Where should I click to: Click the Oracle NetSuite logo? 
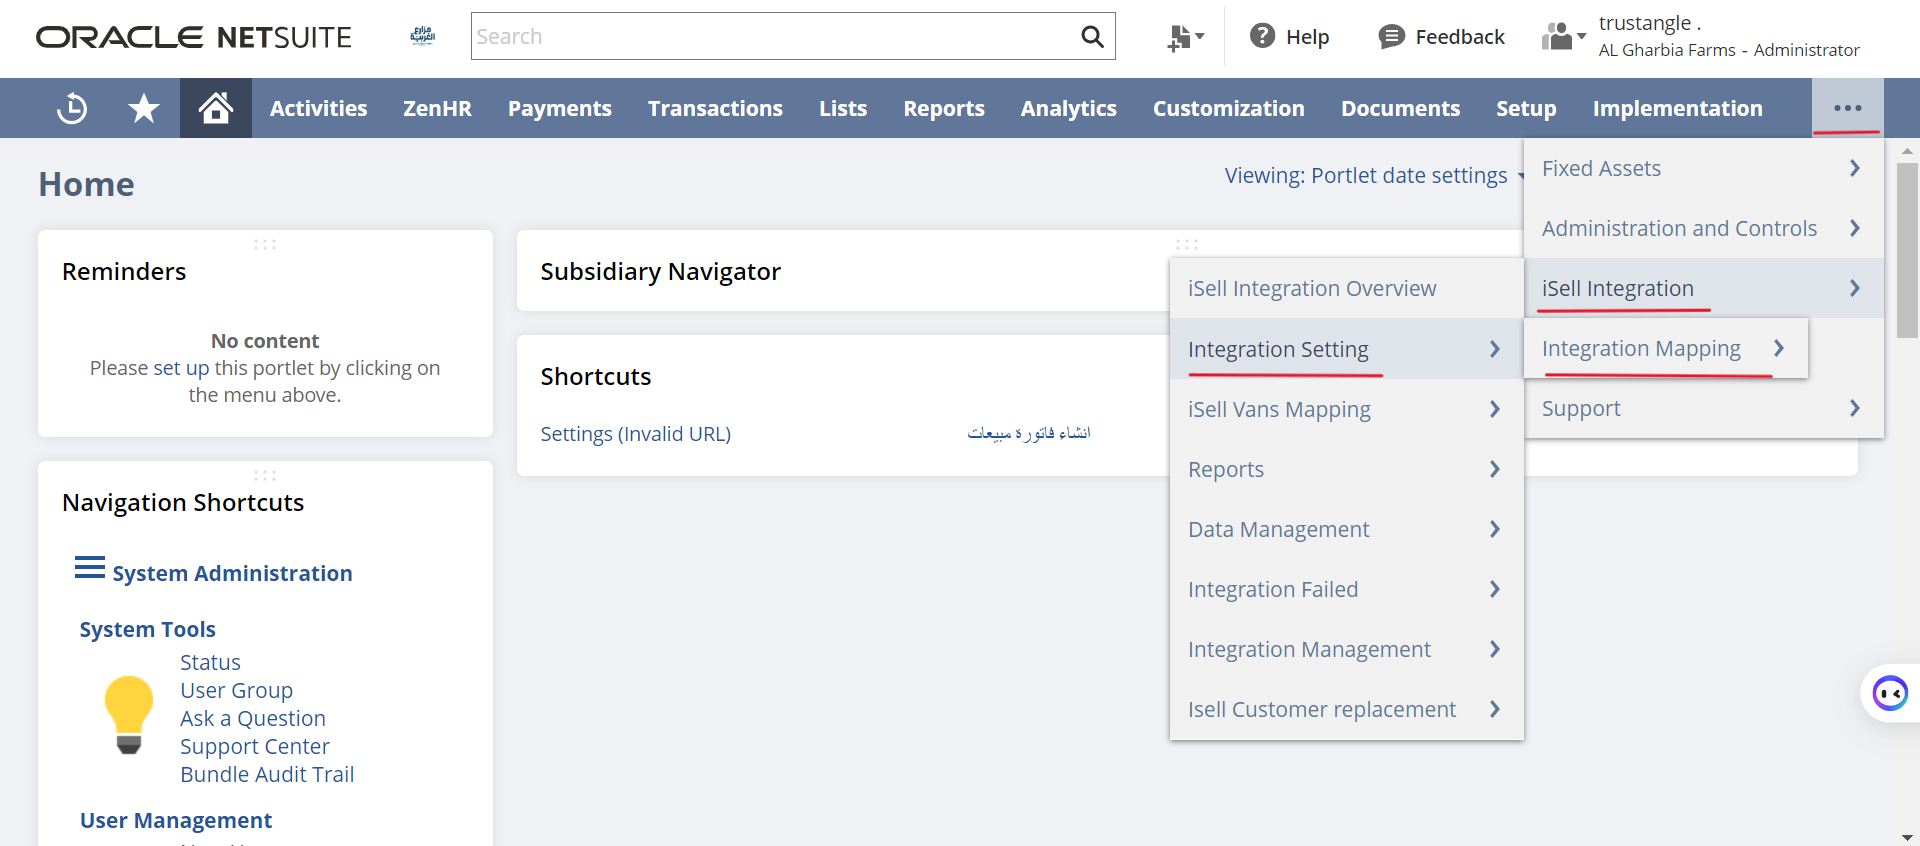pos(194,38)
